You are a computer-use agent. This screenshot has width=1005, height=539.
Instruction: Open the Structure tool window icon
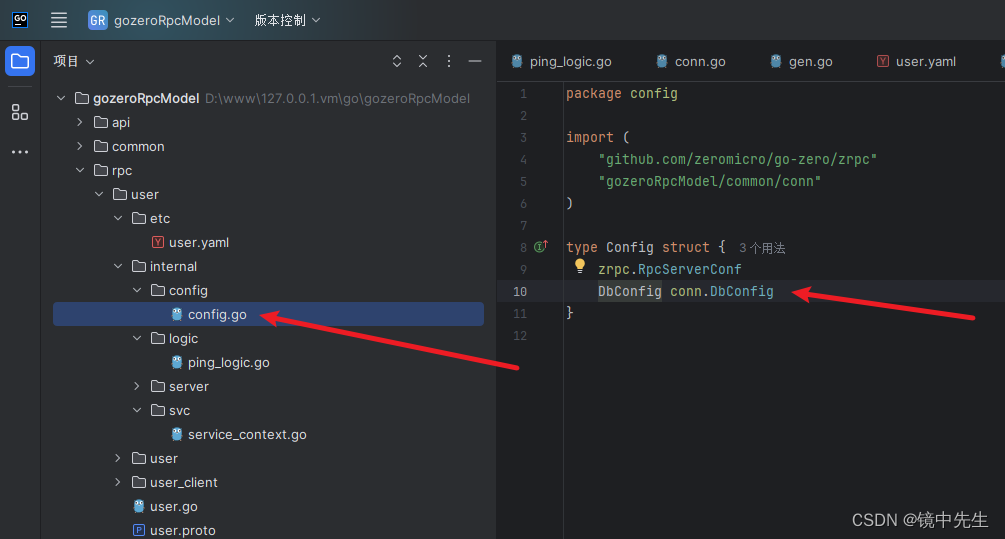coord(20,113)
